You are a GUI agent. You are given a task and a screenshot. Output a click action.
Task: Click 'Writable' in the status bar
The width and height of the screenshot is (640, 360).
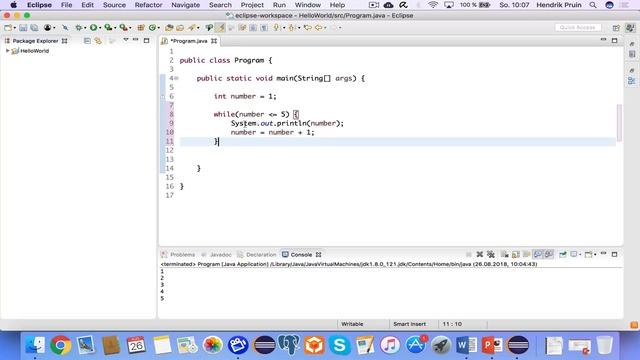[x=352, y=324]
